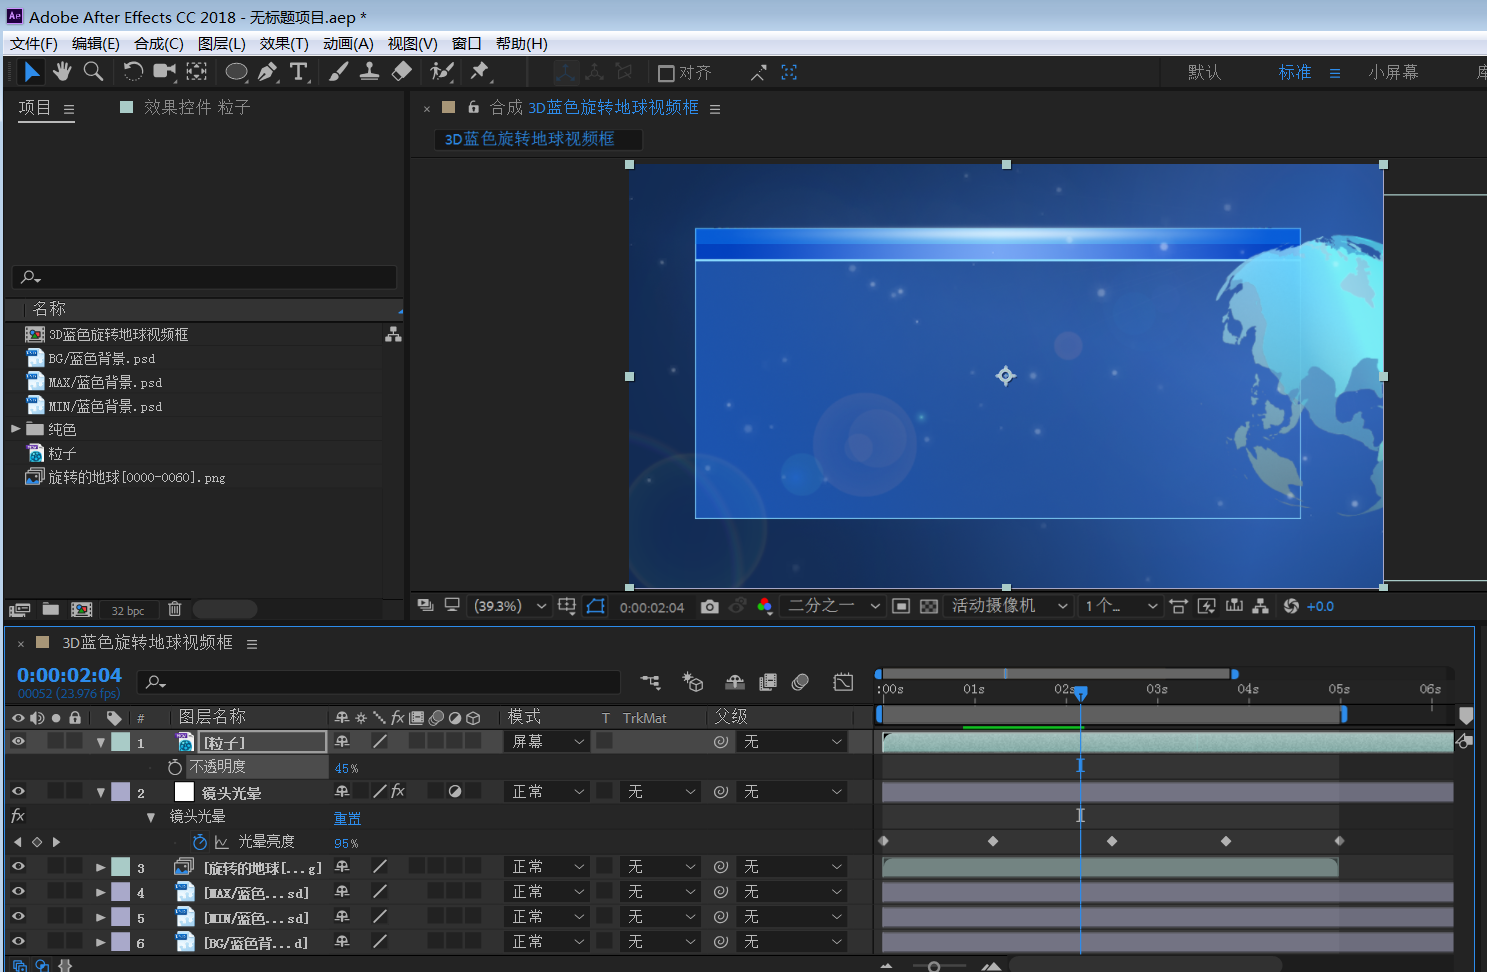Select the Zoom magnifier tool
Screen dimensions: 1487x972
[93, 72]
